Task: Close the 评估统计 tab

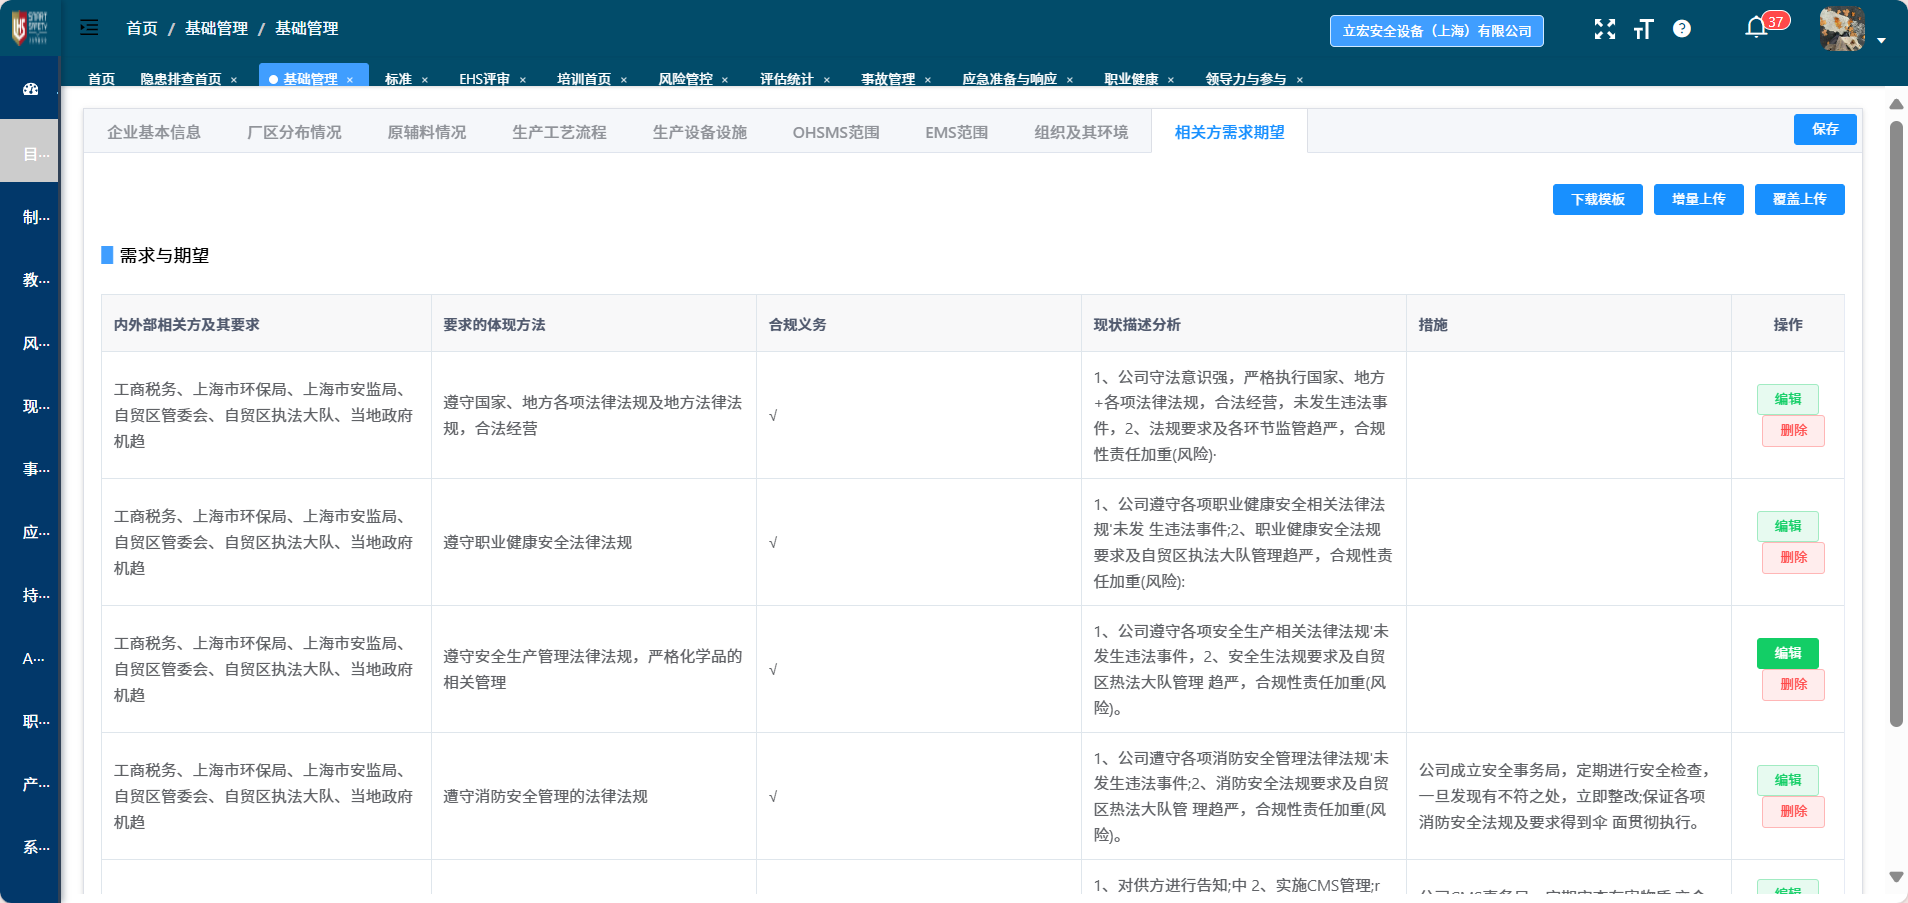Action: pyautogui.click(x=827, y=80)
